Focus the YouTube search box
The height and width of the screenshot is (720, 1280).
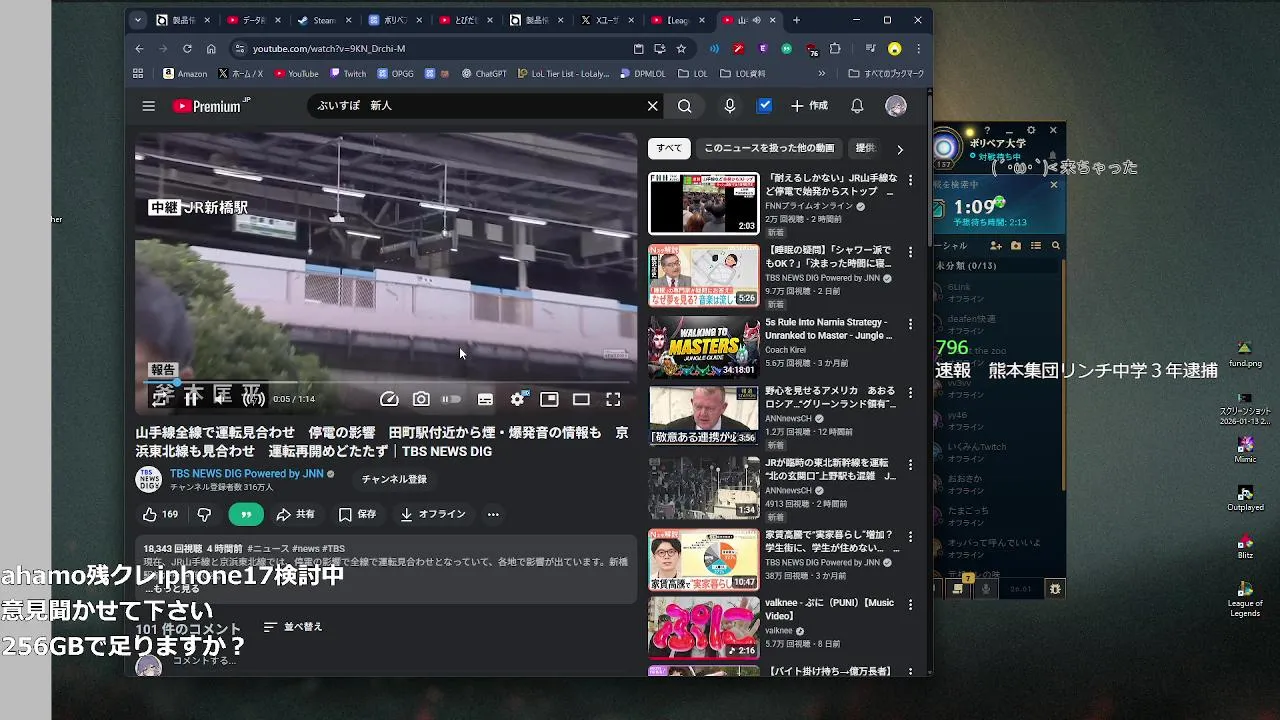click(x=477, y=106)
